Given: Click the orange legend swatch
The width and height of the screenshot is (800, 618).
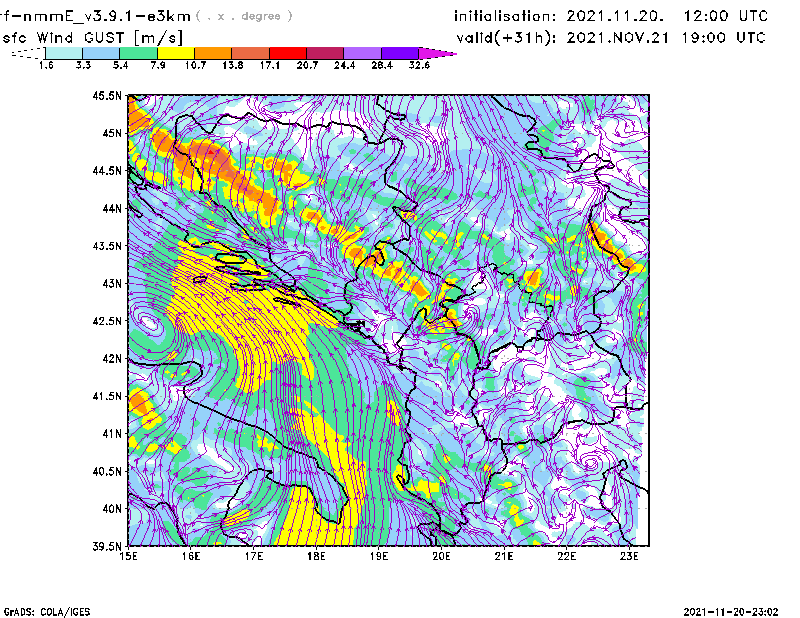Looking at the screenshot, I should click(213, 53).
